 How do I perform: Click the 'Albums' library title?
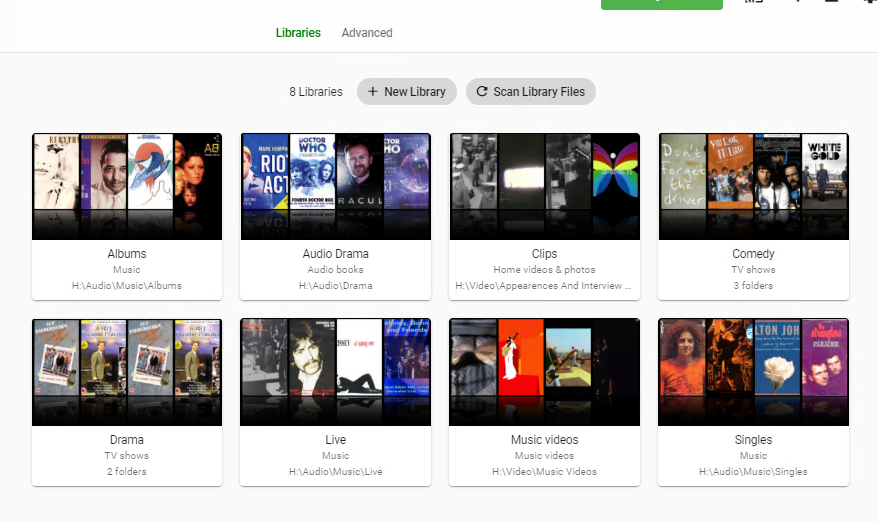127,254
